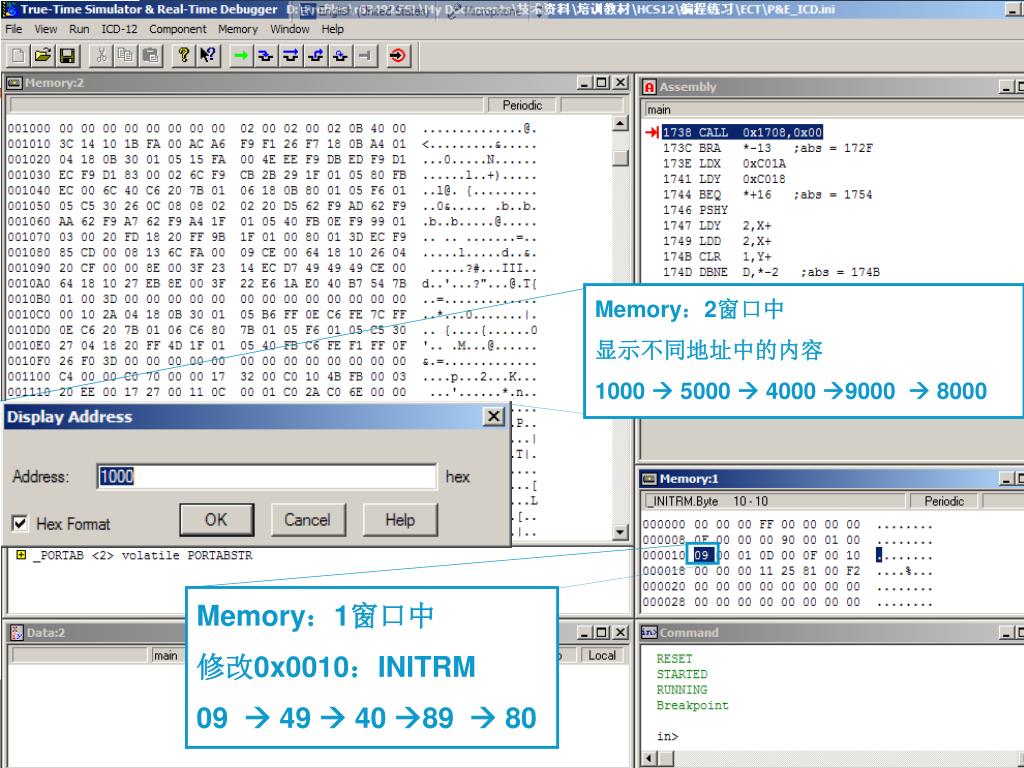Start execution with green arrow icon

click(x=241, y=56)
